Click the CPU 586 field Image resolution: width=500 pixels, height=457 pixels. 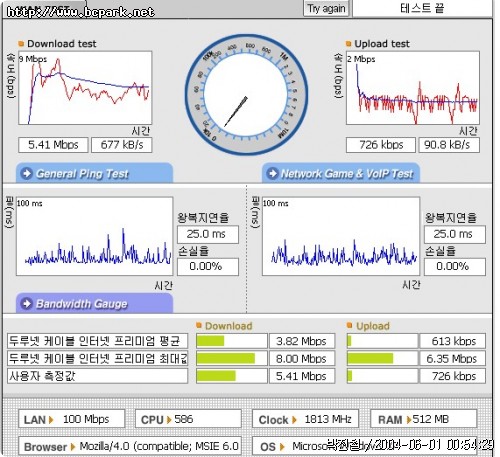(188, 419)
